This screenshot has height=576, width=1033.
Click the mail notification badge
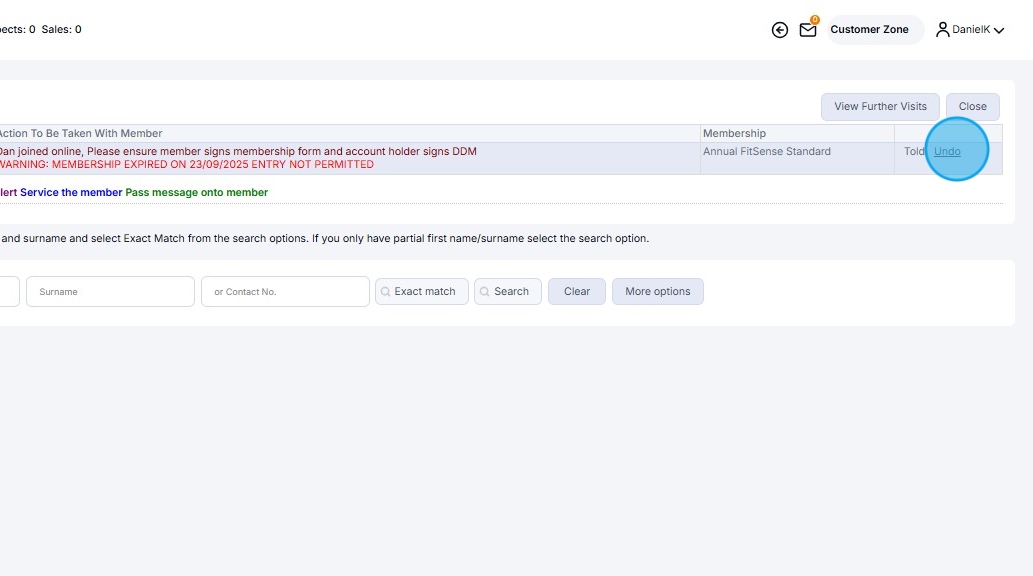click(815, 20)
